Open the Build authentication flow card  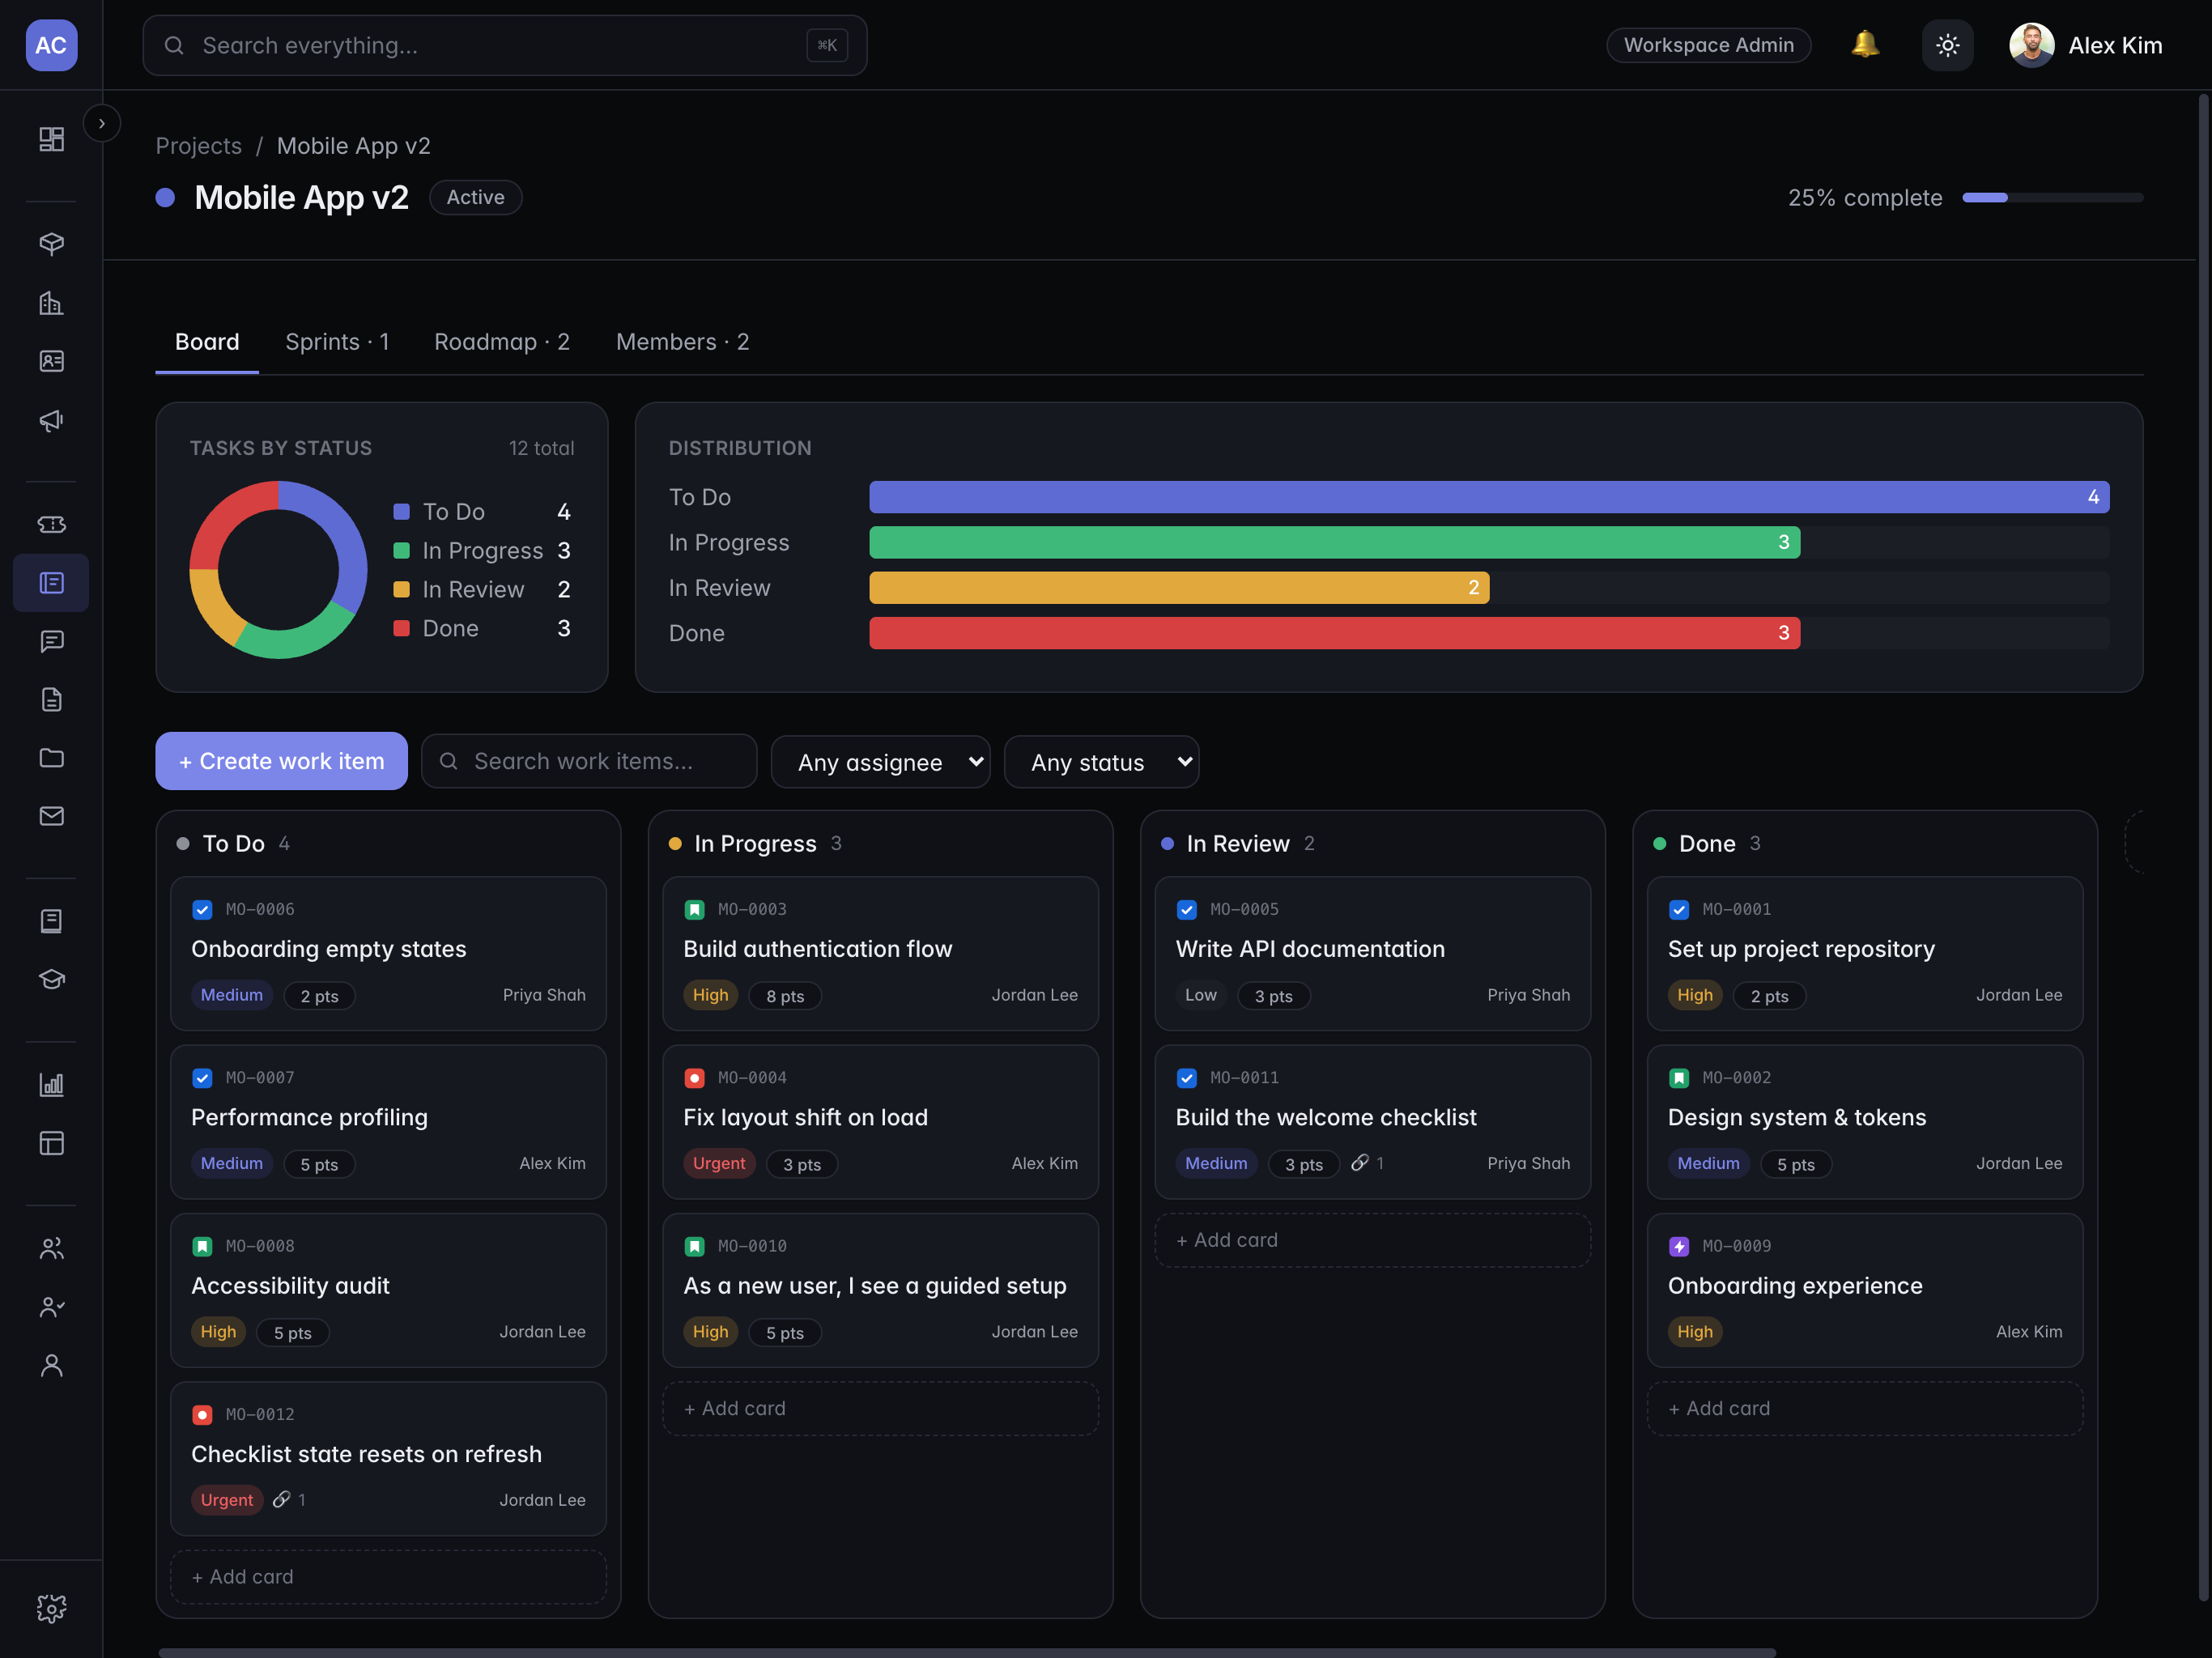pos(880,953)
